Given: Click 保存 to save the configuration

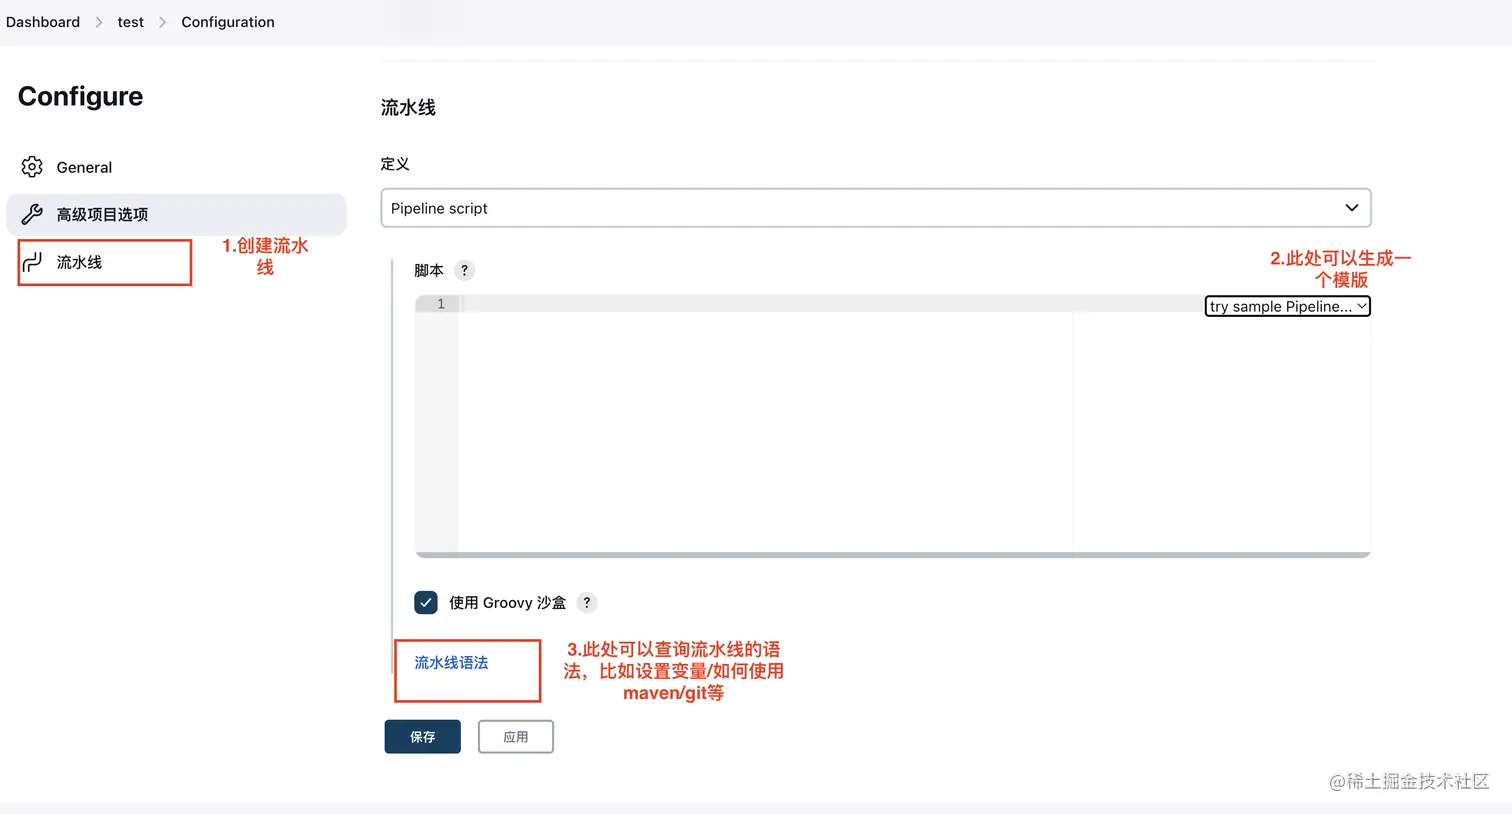Looking at the screenshot, I should (422, 736).
